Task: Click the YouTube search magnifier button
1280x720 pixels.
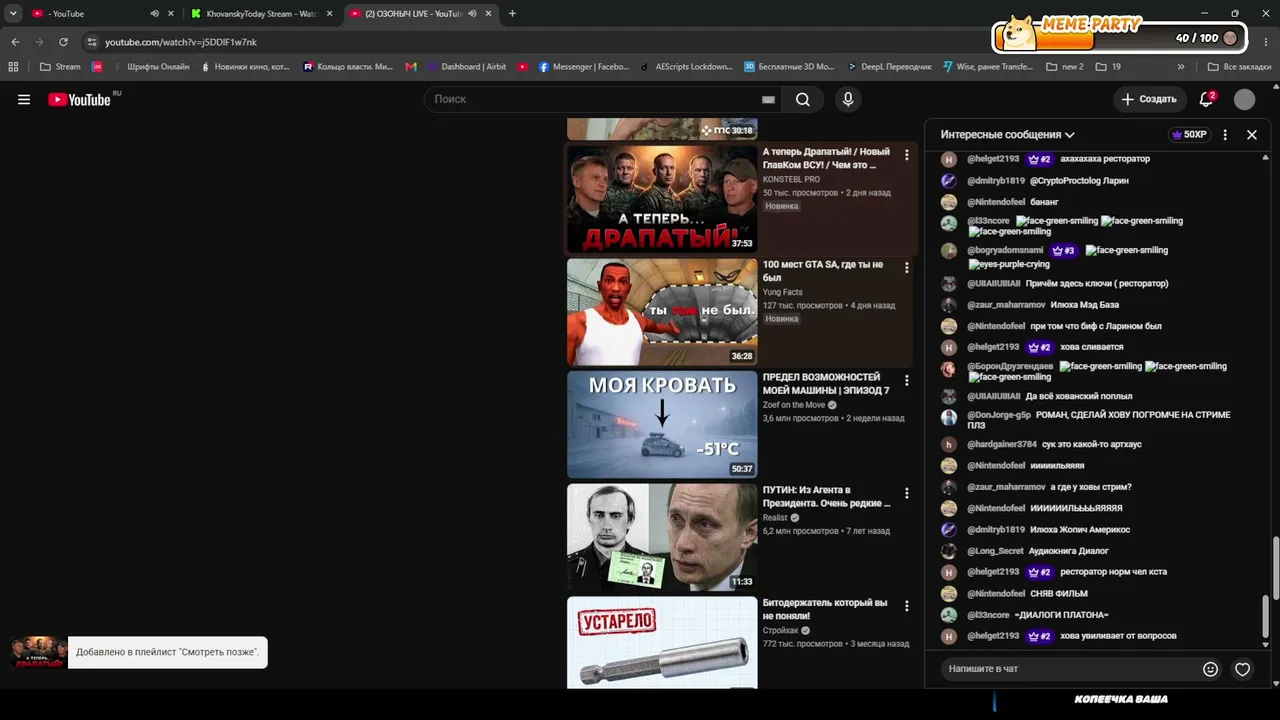Action: (x=803, y=99)
